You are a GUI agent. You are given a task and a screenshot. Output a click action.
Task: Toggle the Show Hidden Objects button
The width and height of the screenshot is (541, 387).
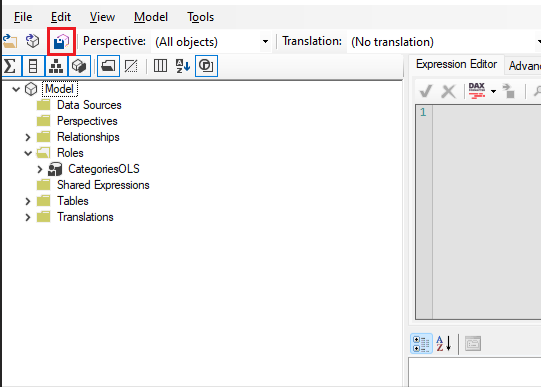click(x=131, y=66)
